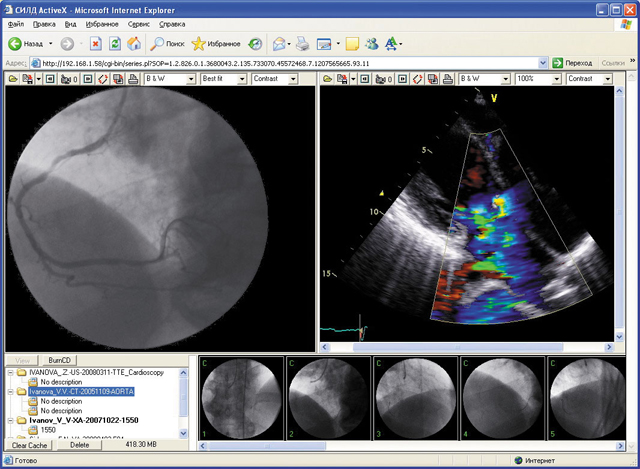Click the BurnCD button
The image size is (640, 469).
point(60,360)
